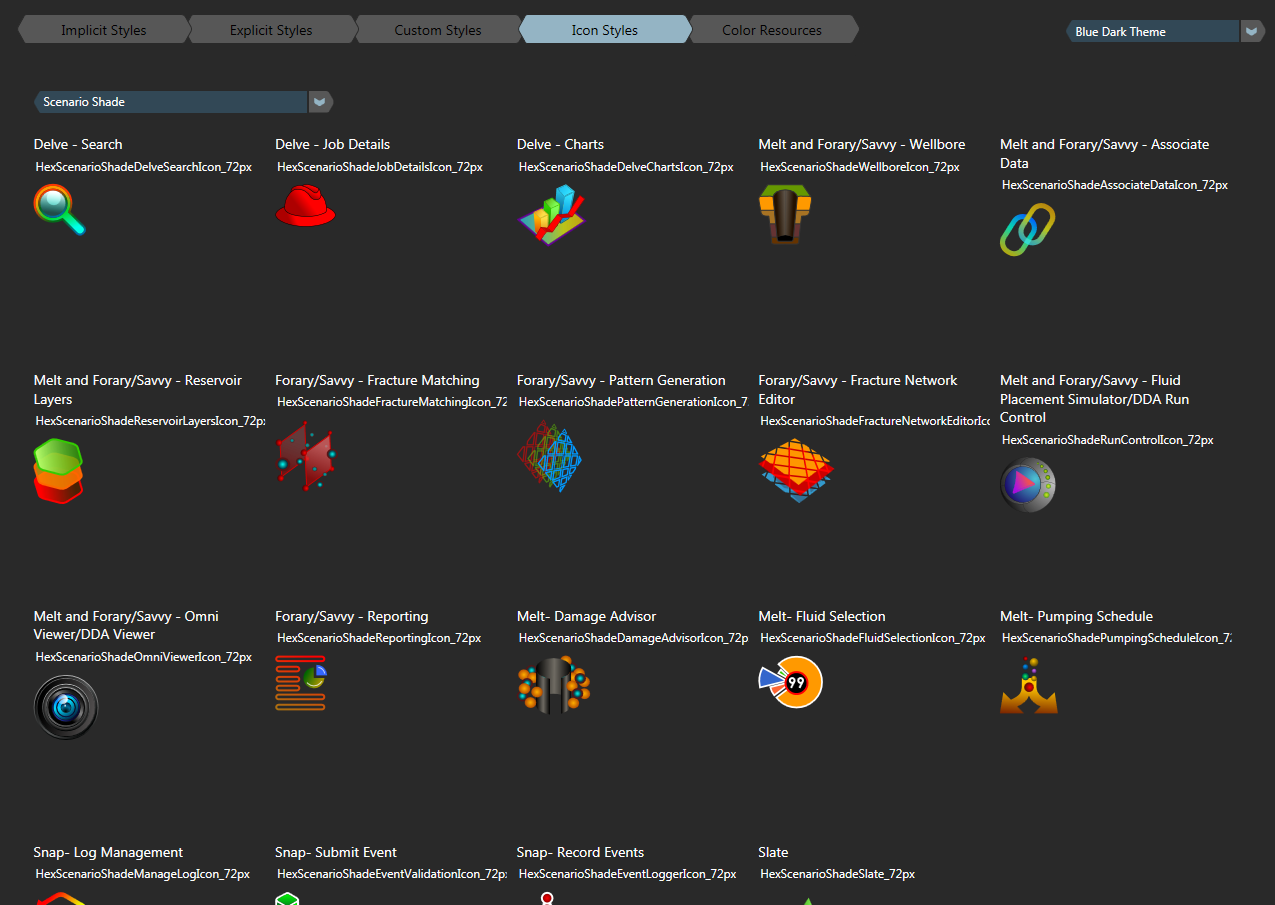Viewport: 1275px width, 905px height.
Task: Click the 'Delve - Job Details' label
Action: (333, 144)
